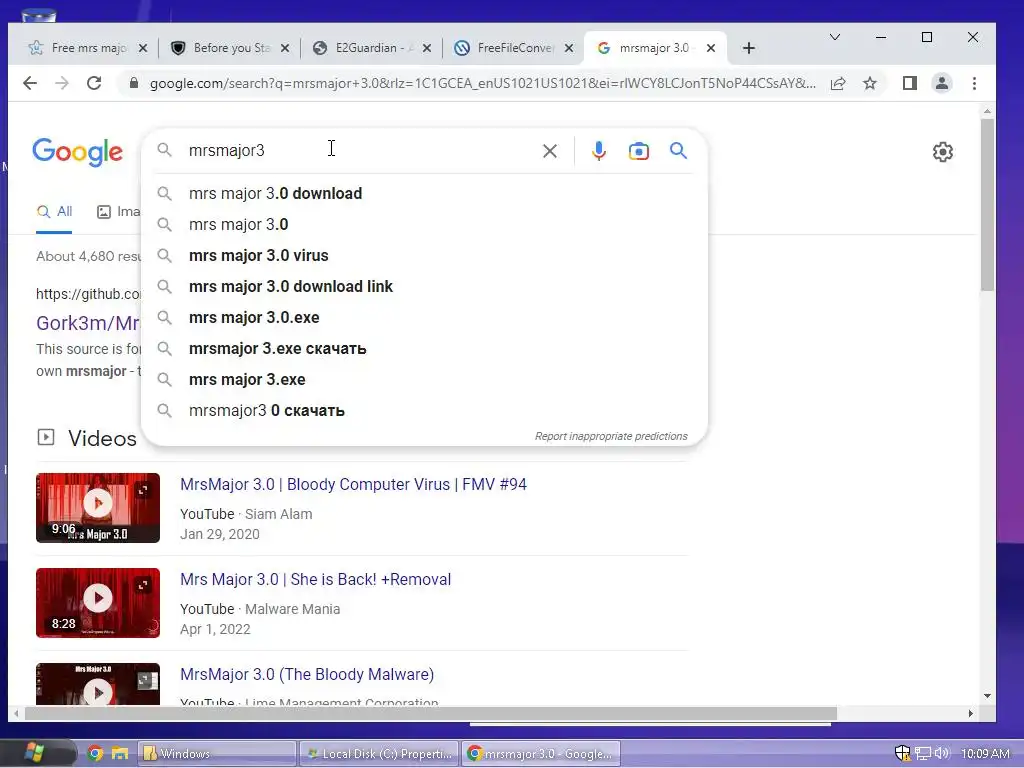Choose suggestion mrs major 3.0 download link
This screenshot has height=768, width=1024.
424,287
